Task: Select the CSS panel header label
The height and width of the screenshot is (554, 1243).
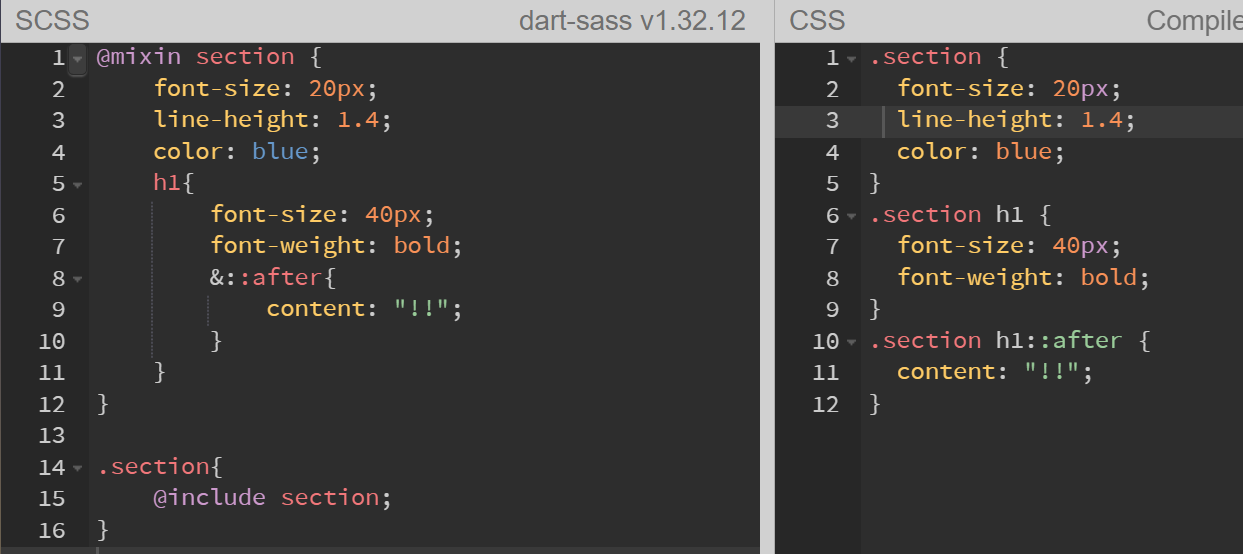Action: pos(817,20)
